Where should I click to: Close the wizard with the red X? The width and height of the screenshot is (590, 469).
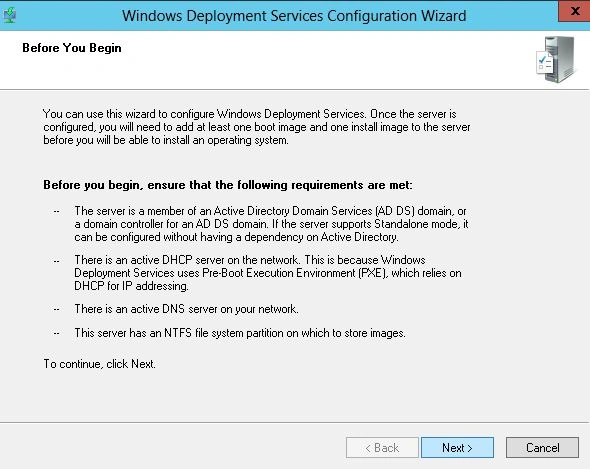pos(574,11)
